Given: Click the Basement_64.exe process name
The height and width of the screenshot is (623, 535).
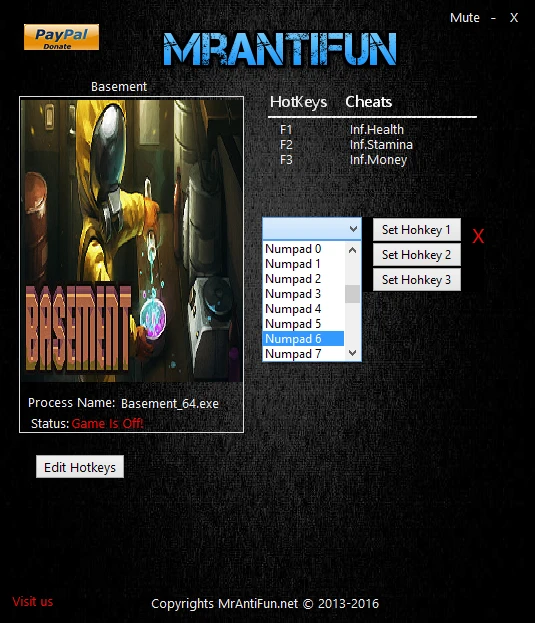Looking at the screenshot, I should coord(170,404).
